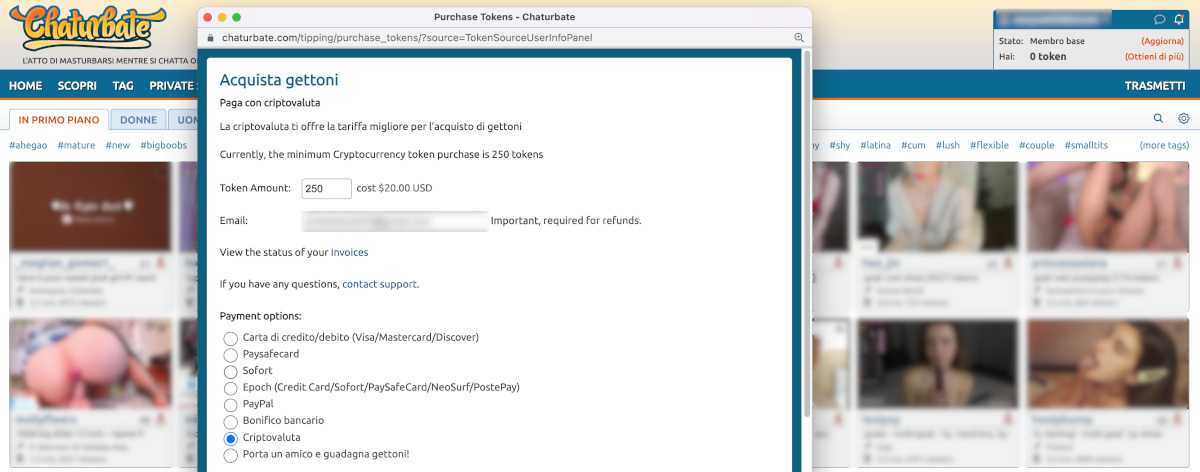Open the settings gear icon beside search
This screenshot has width=1200, height=472.
pos(1183,118)
